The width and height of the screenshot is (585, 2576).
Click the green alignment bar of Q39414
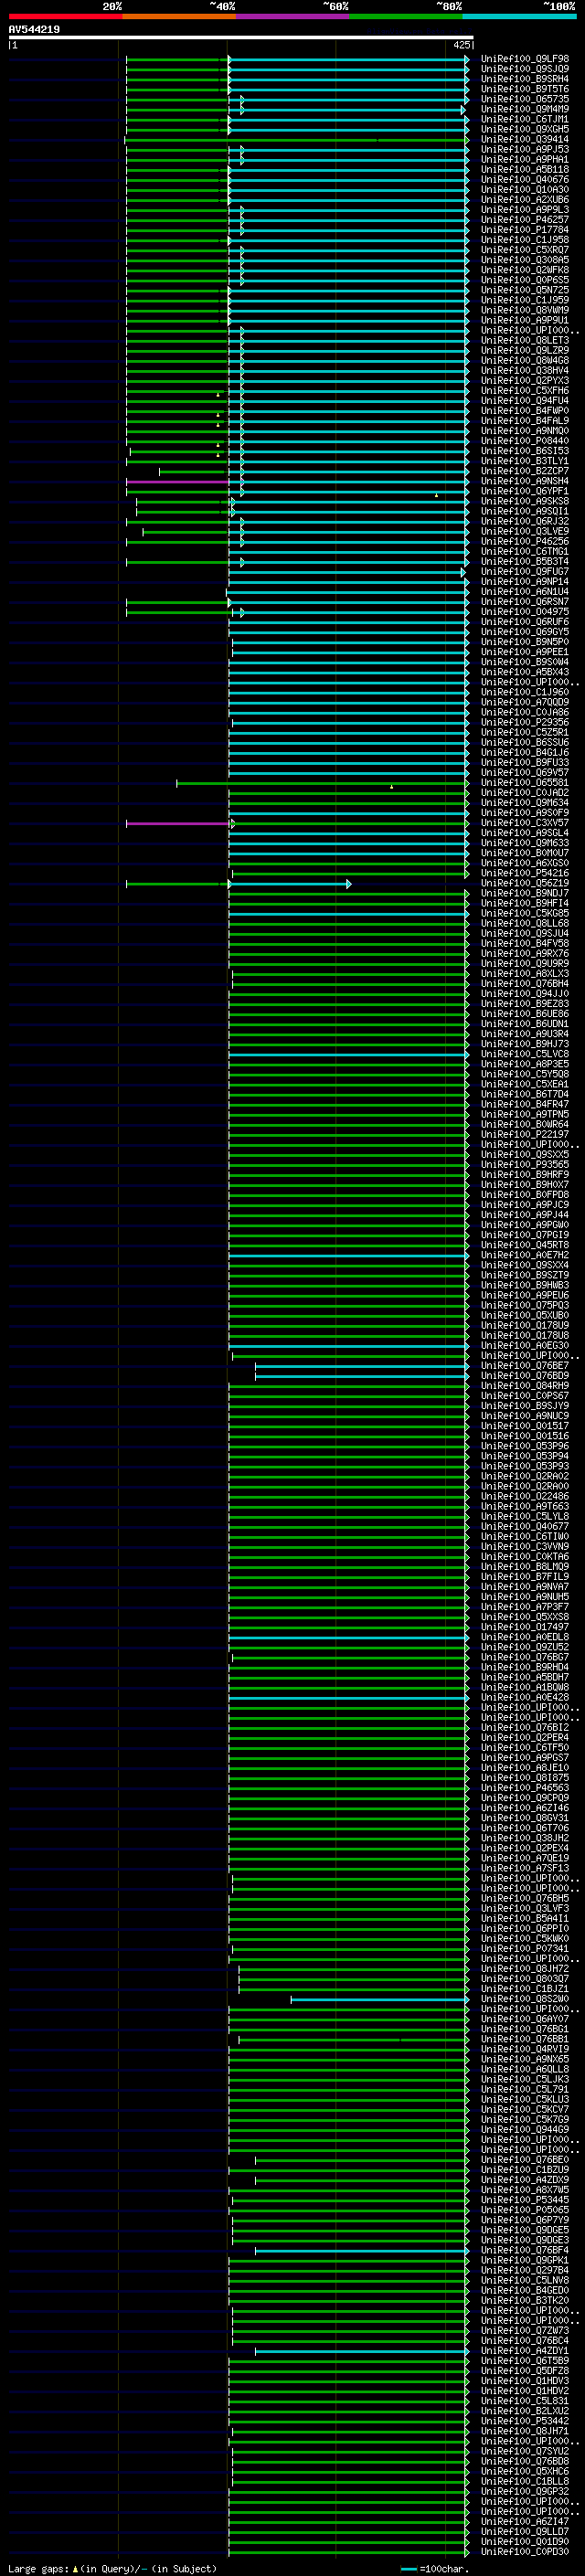point(296,140)
